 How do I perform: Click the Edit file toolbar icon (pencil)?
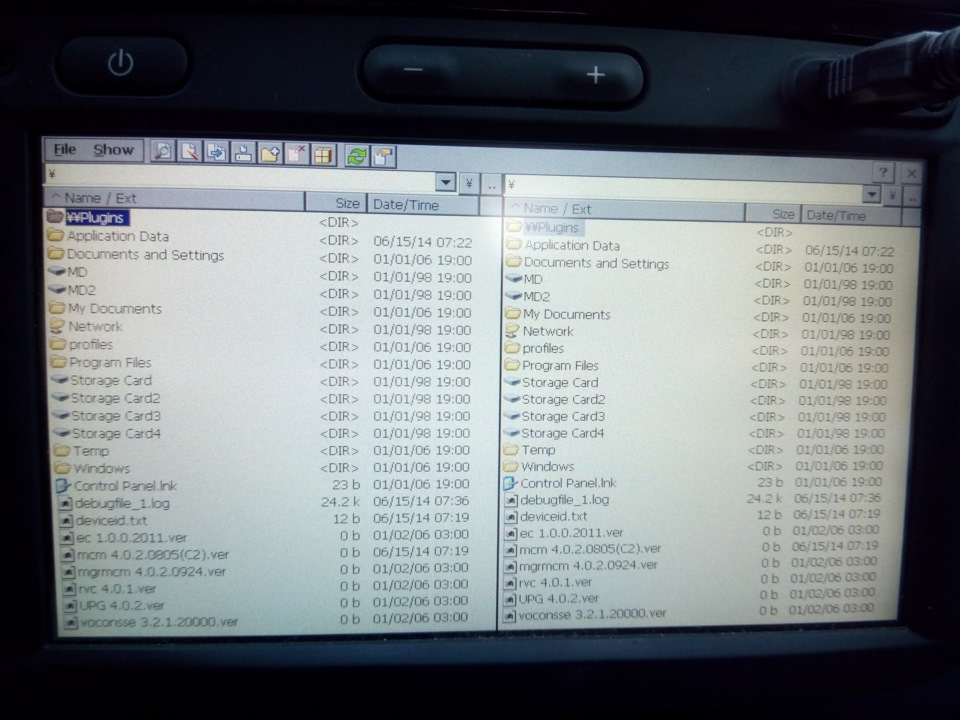pyautogui.click(x=190, y=152)
